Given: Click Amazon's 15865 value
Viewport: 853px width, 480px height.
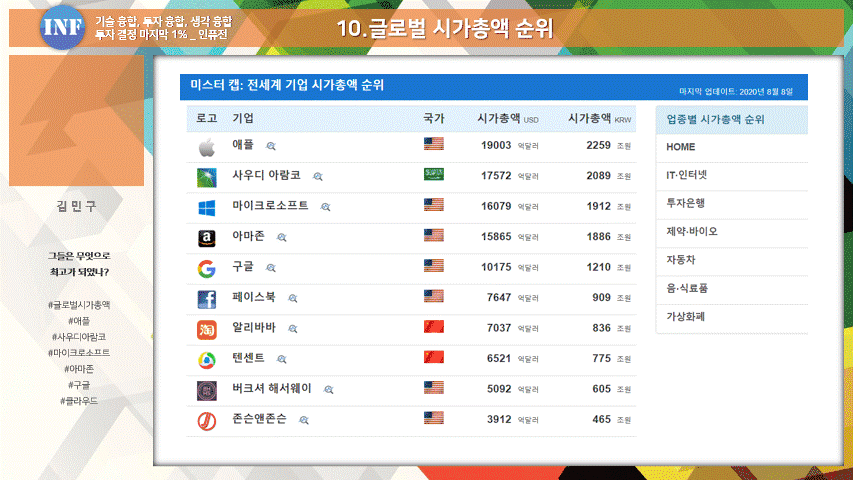Looking at the screenshot, I should (496, 237).
